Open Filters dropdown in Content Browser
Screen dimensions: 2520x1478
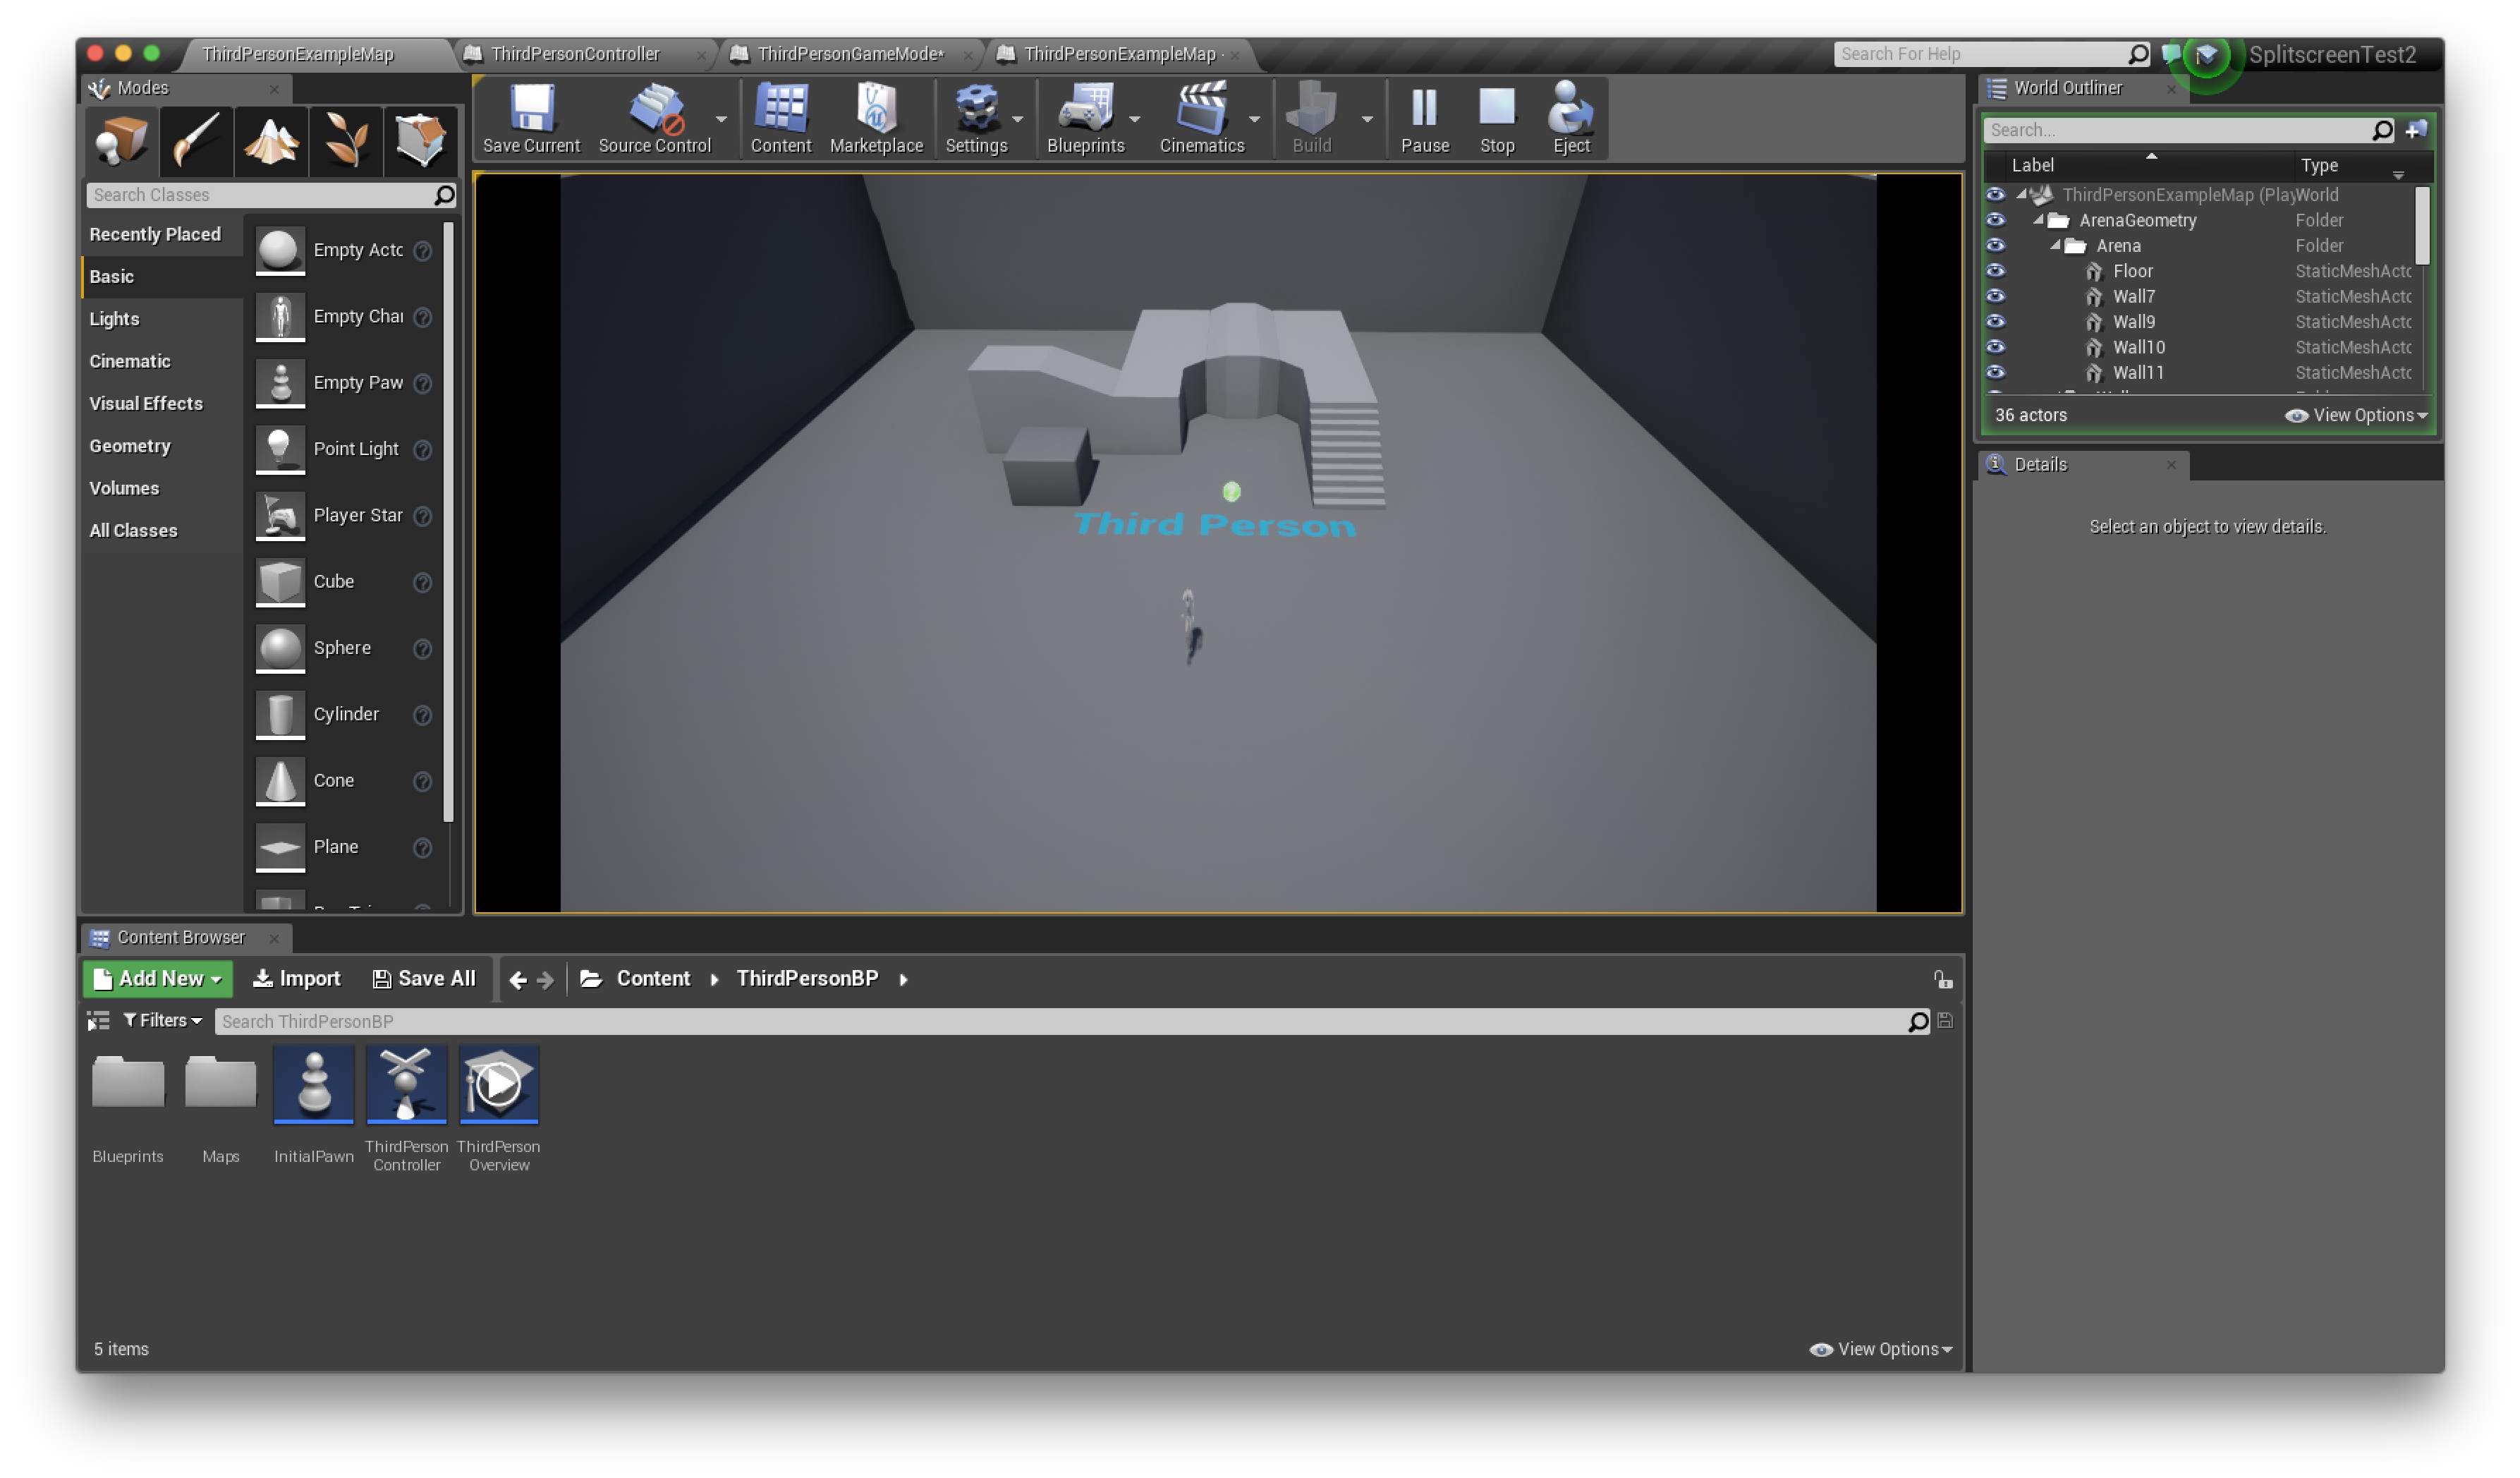[163, 1021]
